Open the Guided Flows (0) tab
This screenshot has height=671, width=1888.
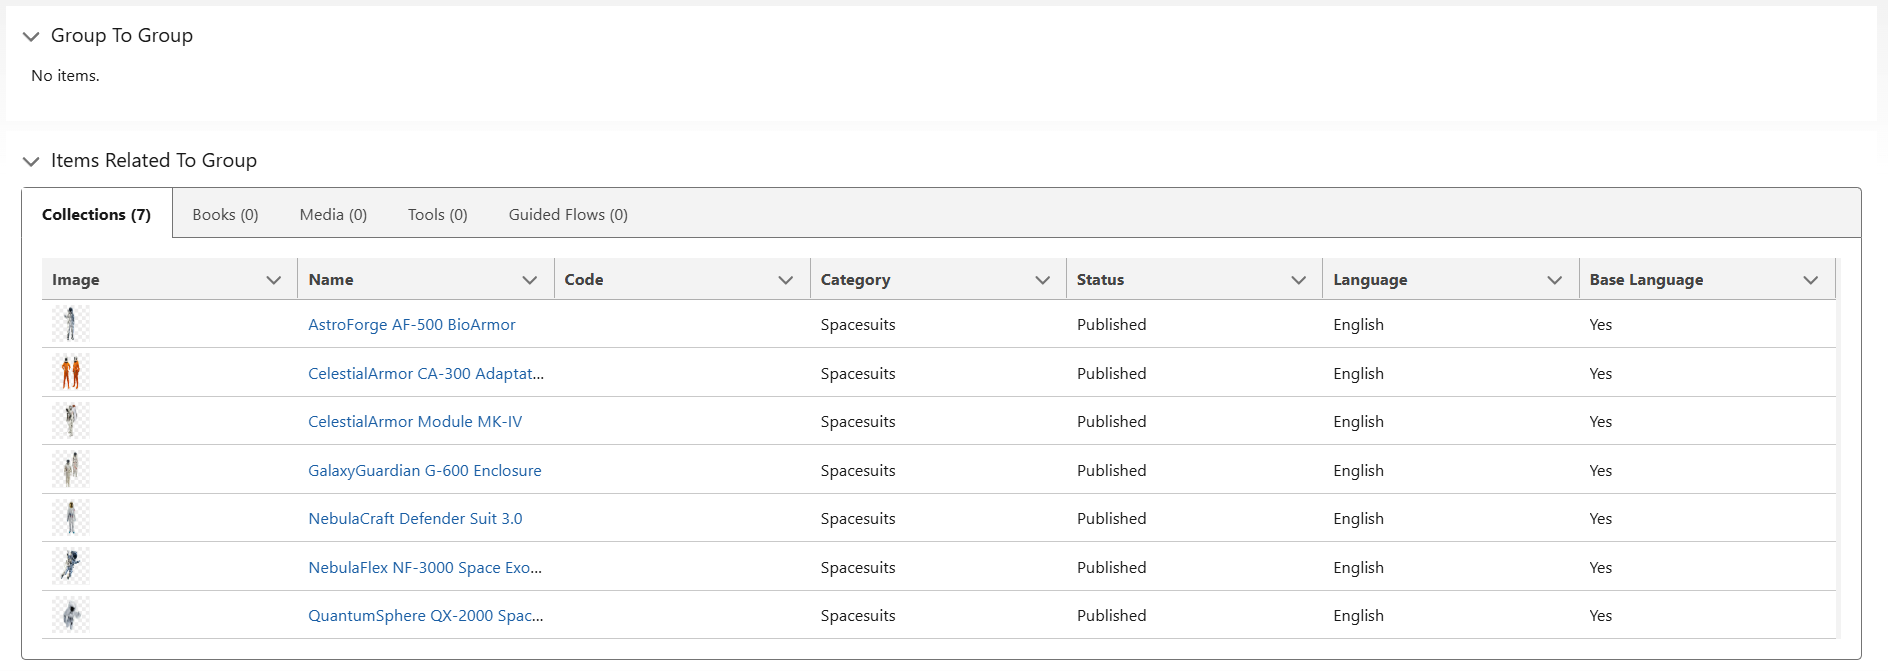(568, 215)
